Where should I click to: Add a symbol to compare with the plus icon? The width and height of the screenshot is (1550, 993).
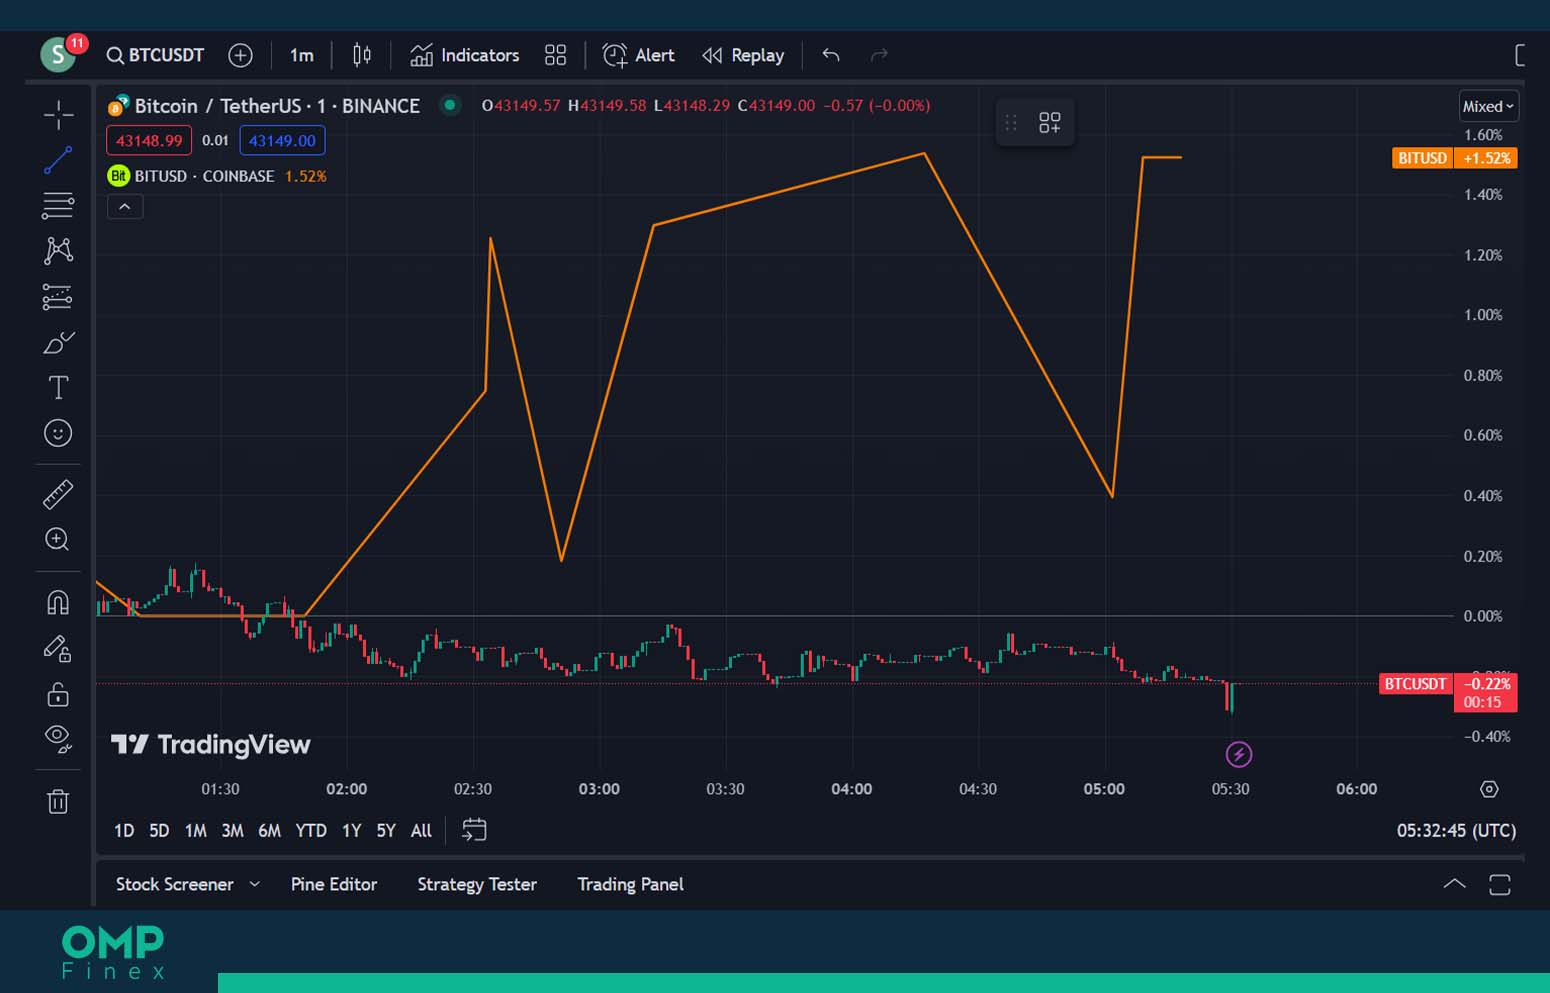[240, 55]
